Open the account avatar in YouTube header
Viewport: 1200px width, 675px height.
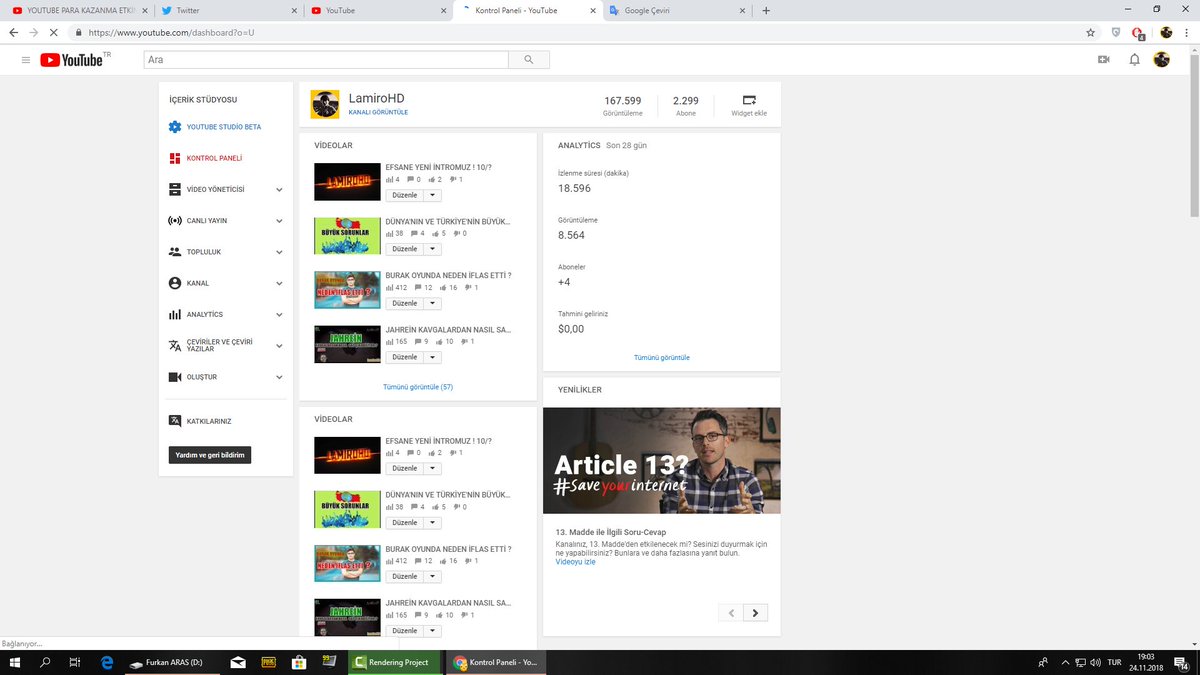[1162, 60]
